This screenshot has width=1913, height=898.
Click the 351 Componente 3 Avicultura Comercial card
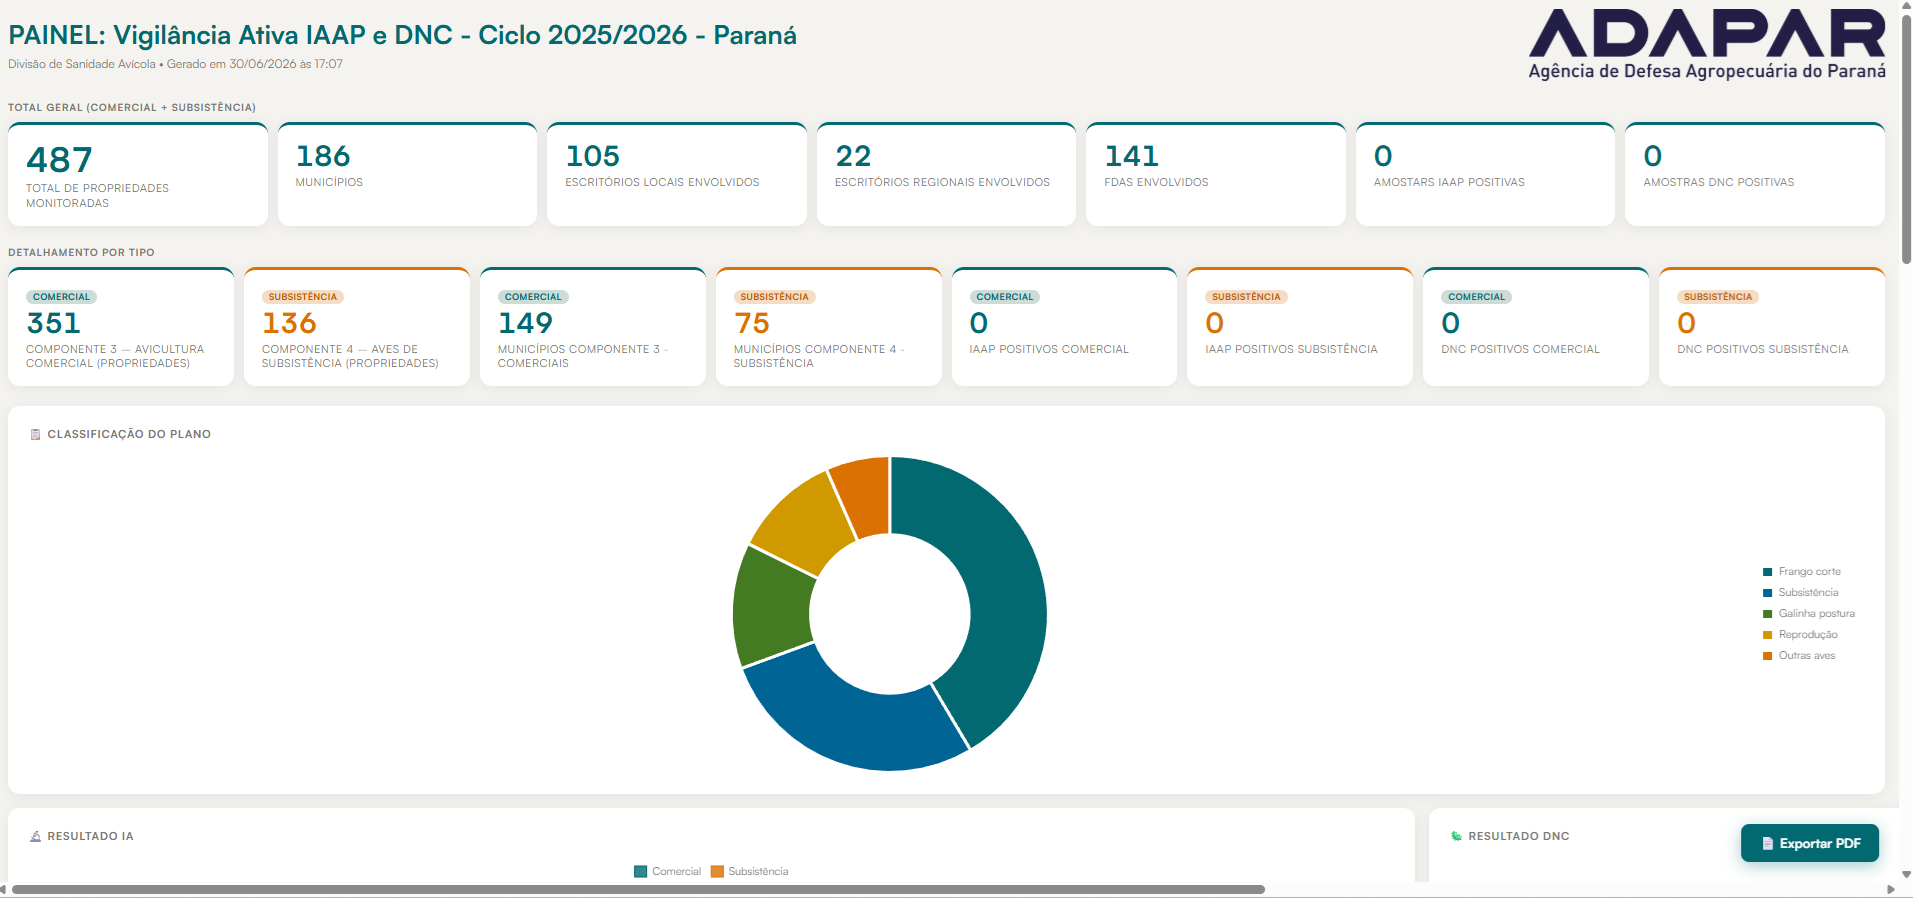[x=121, y=326]
